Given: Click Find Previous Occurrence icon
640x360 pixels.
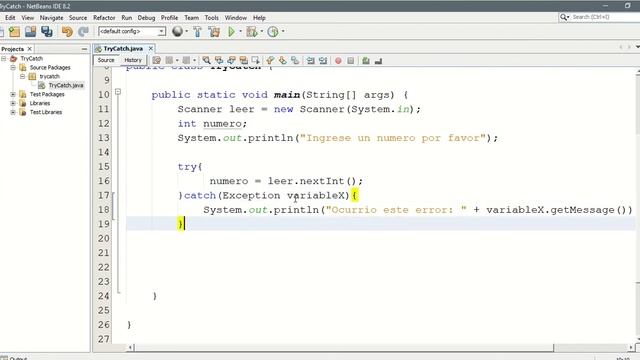Looking at the screenshot, I should coord(219,61).
